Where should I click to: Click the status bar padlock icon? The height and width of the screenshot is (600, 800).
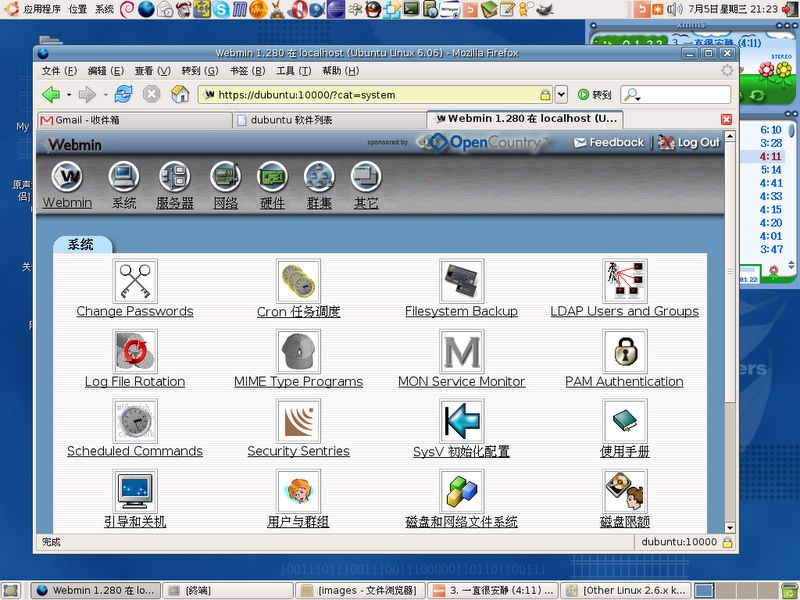pos(728,542)
